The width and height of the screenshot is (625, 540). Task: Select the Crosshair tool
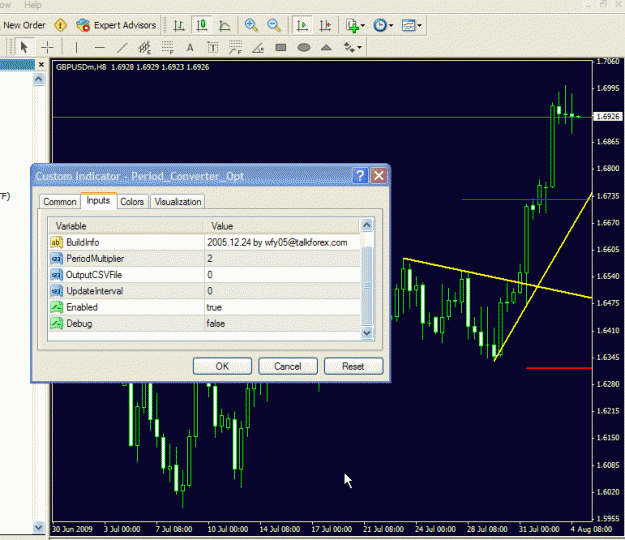click(x=47, y=47)
